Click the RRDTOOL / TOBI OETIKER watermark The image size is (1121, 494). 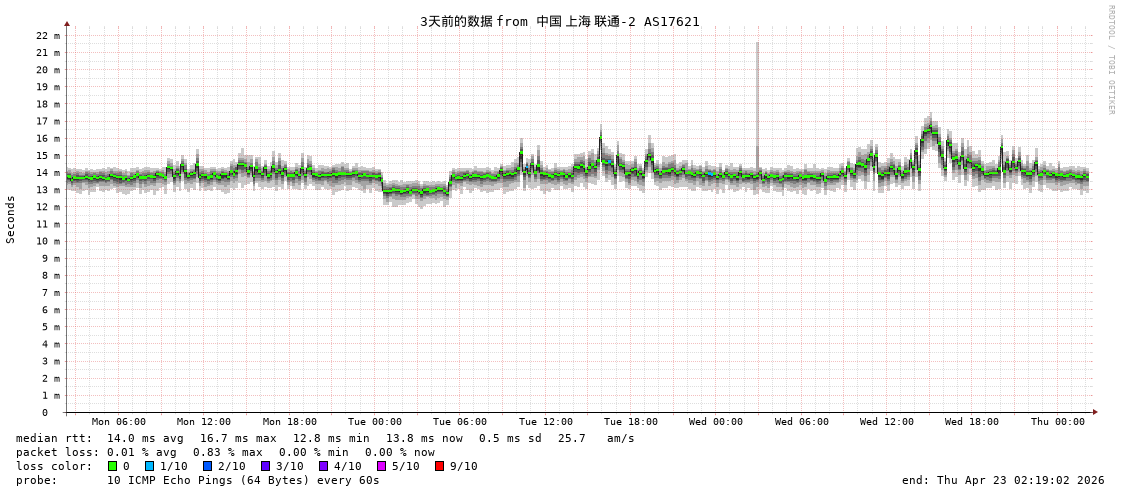[1110, 60]
